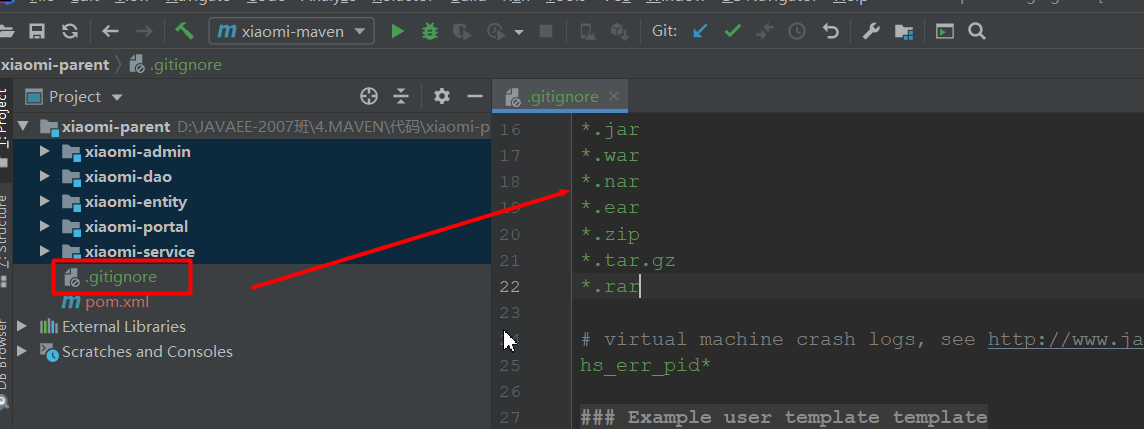The height and width of the screenshot is (429, 1144).
Task: Collapse the xiaomi-parent root folder
Action: pos(22,127)
